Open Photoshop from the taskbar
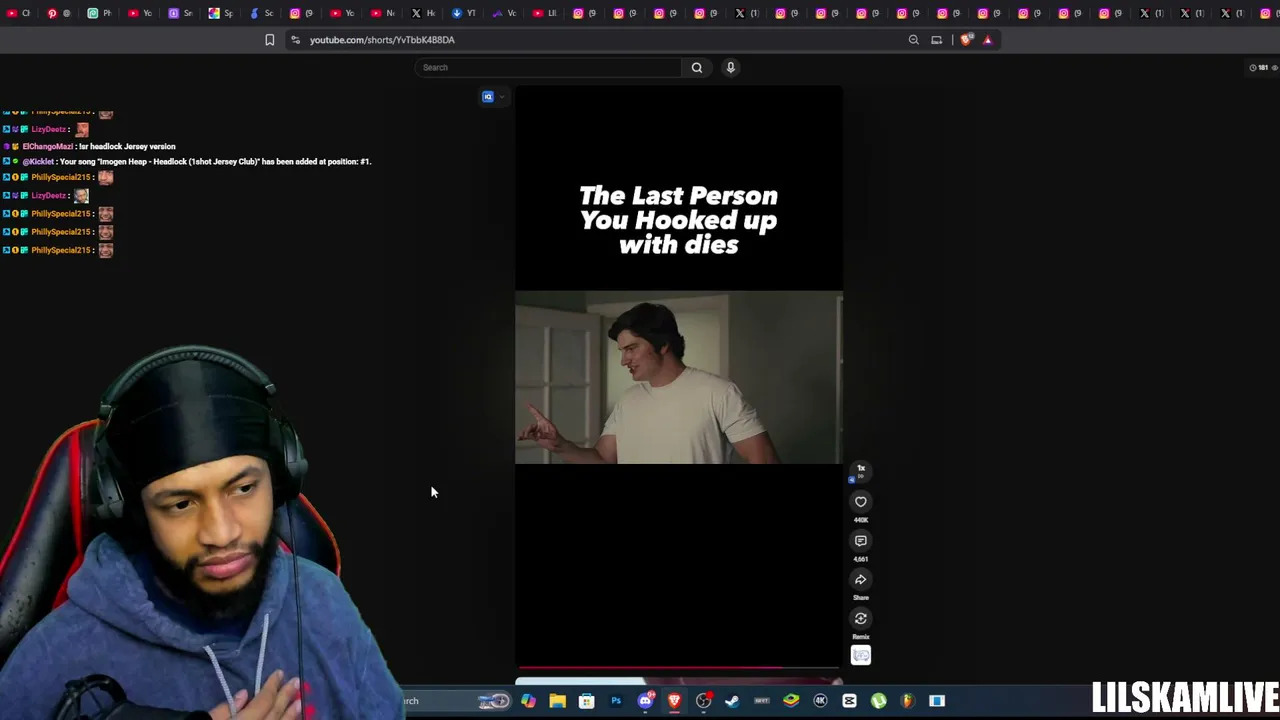Image resolution: width=1280 pixels, height=720 pixels. 616,701
